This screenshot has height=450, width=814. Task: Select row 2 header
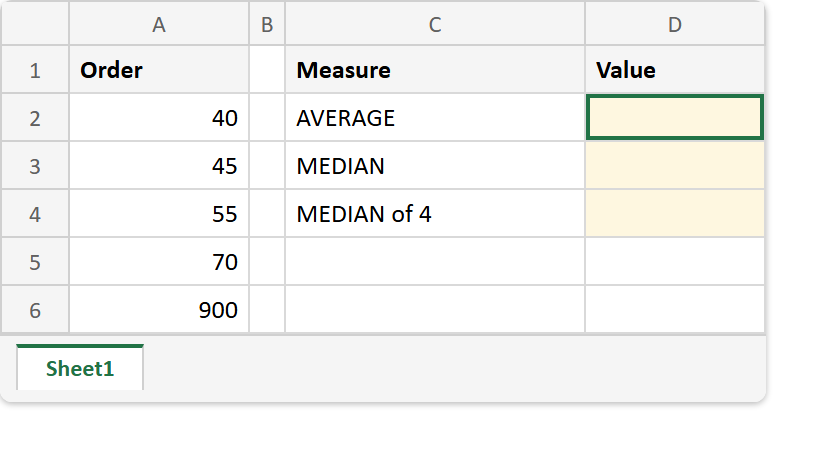tap(35, 118)
